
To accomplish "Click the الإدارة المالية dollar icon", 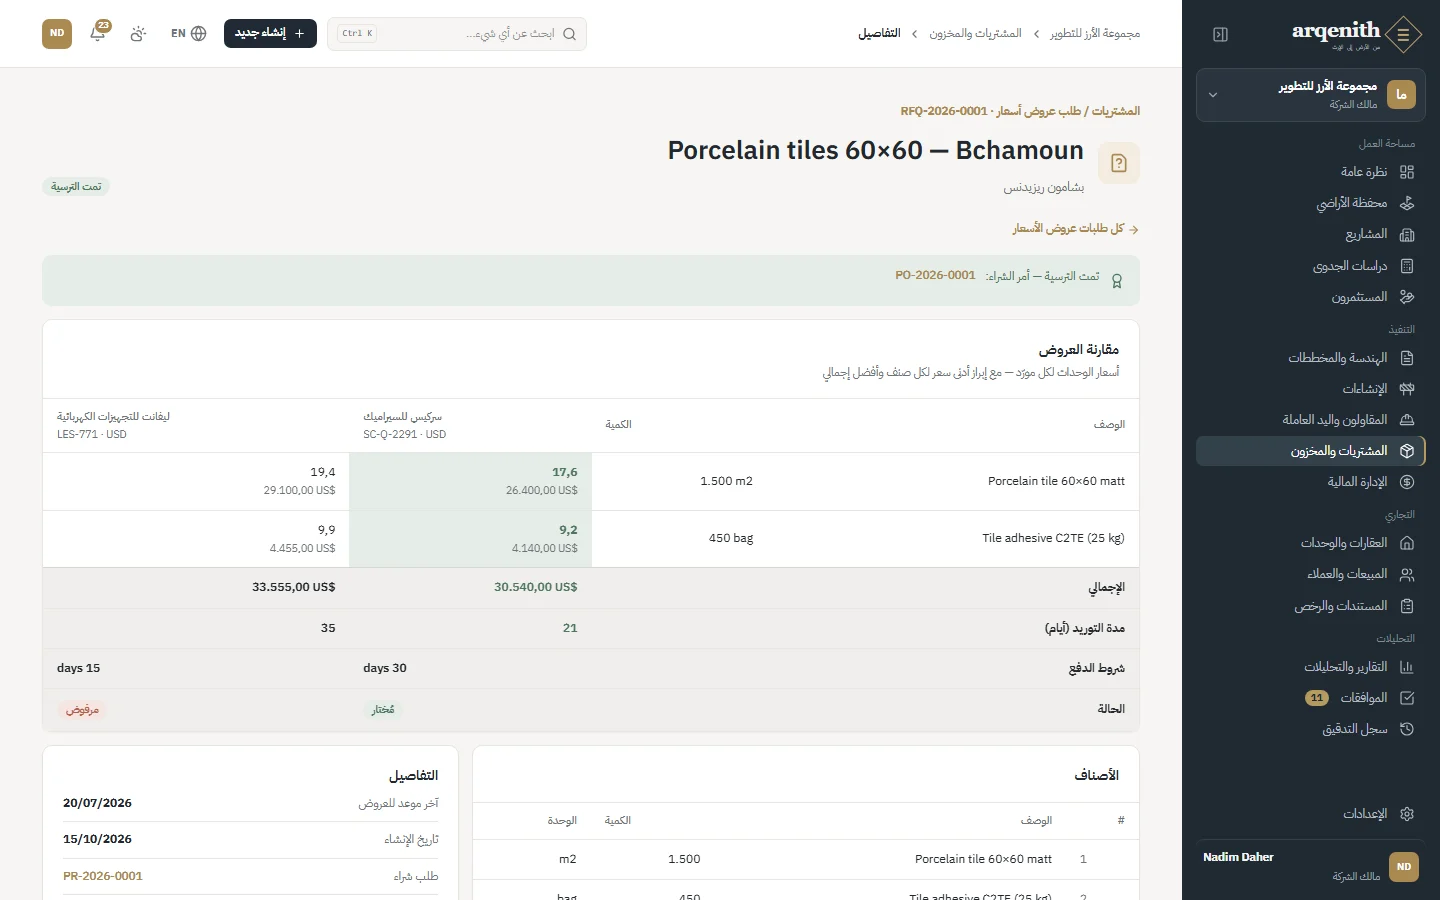I will pos(1407,482).
